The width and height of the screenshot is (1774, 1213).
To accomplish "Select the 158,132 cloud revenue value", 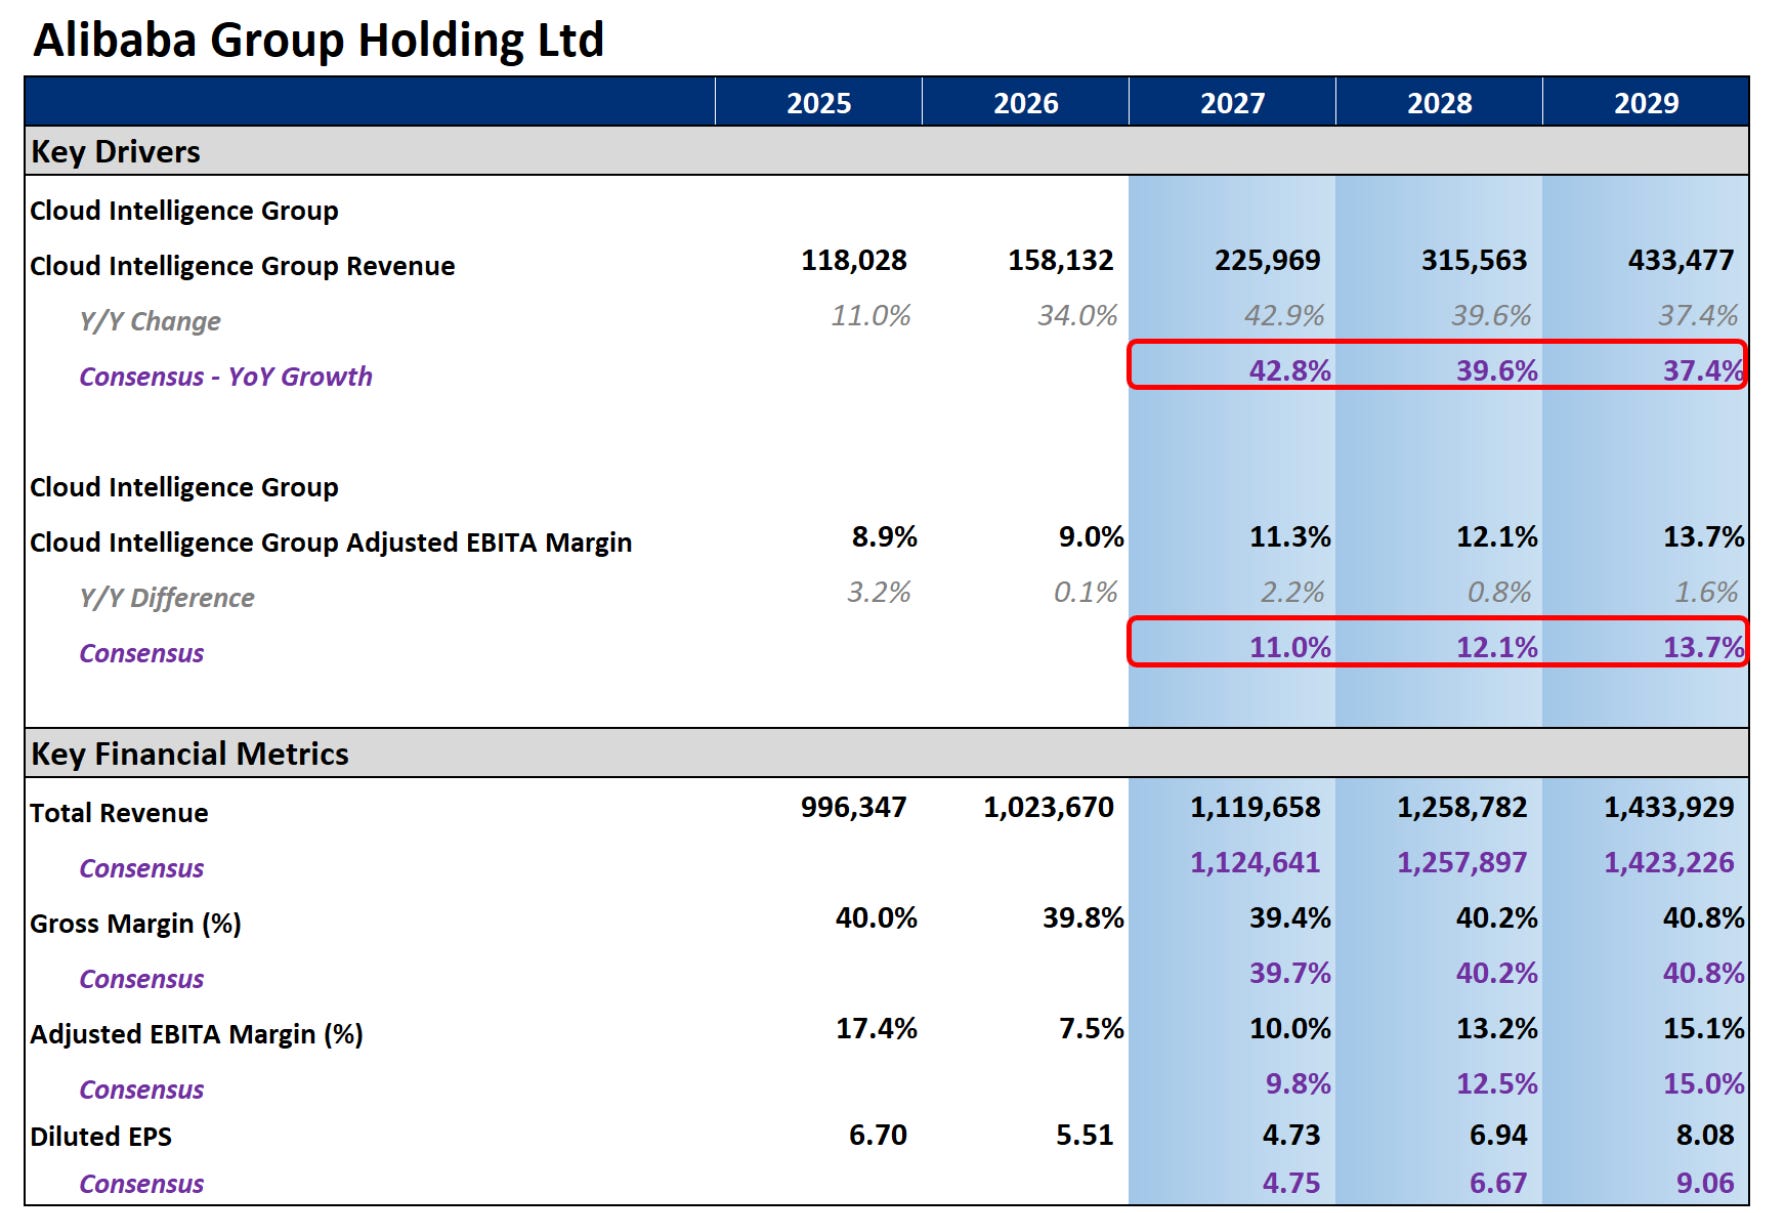I will 1061,260.
